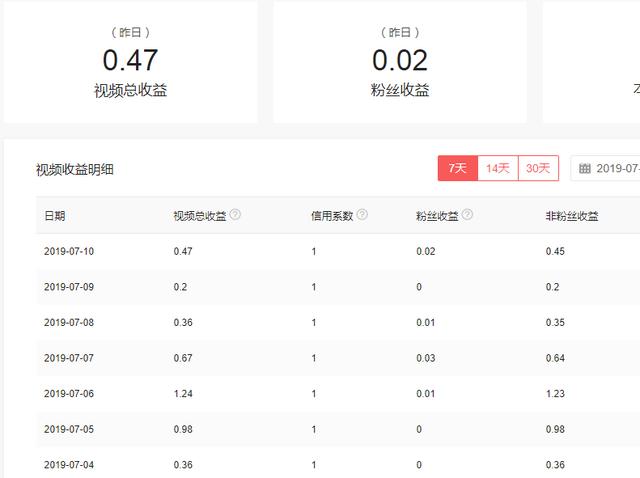
Task: Switch to the 14天 time range
Action: click(x=497, y=169)
